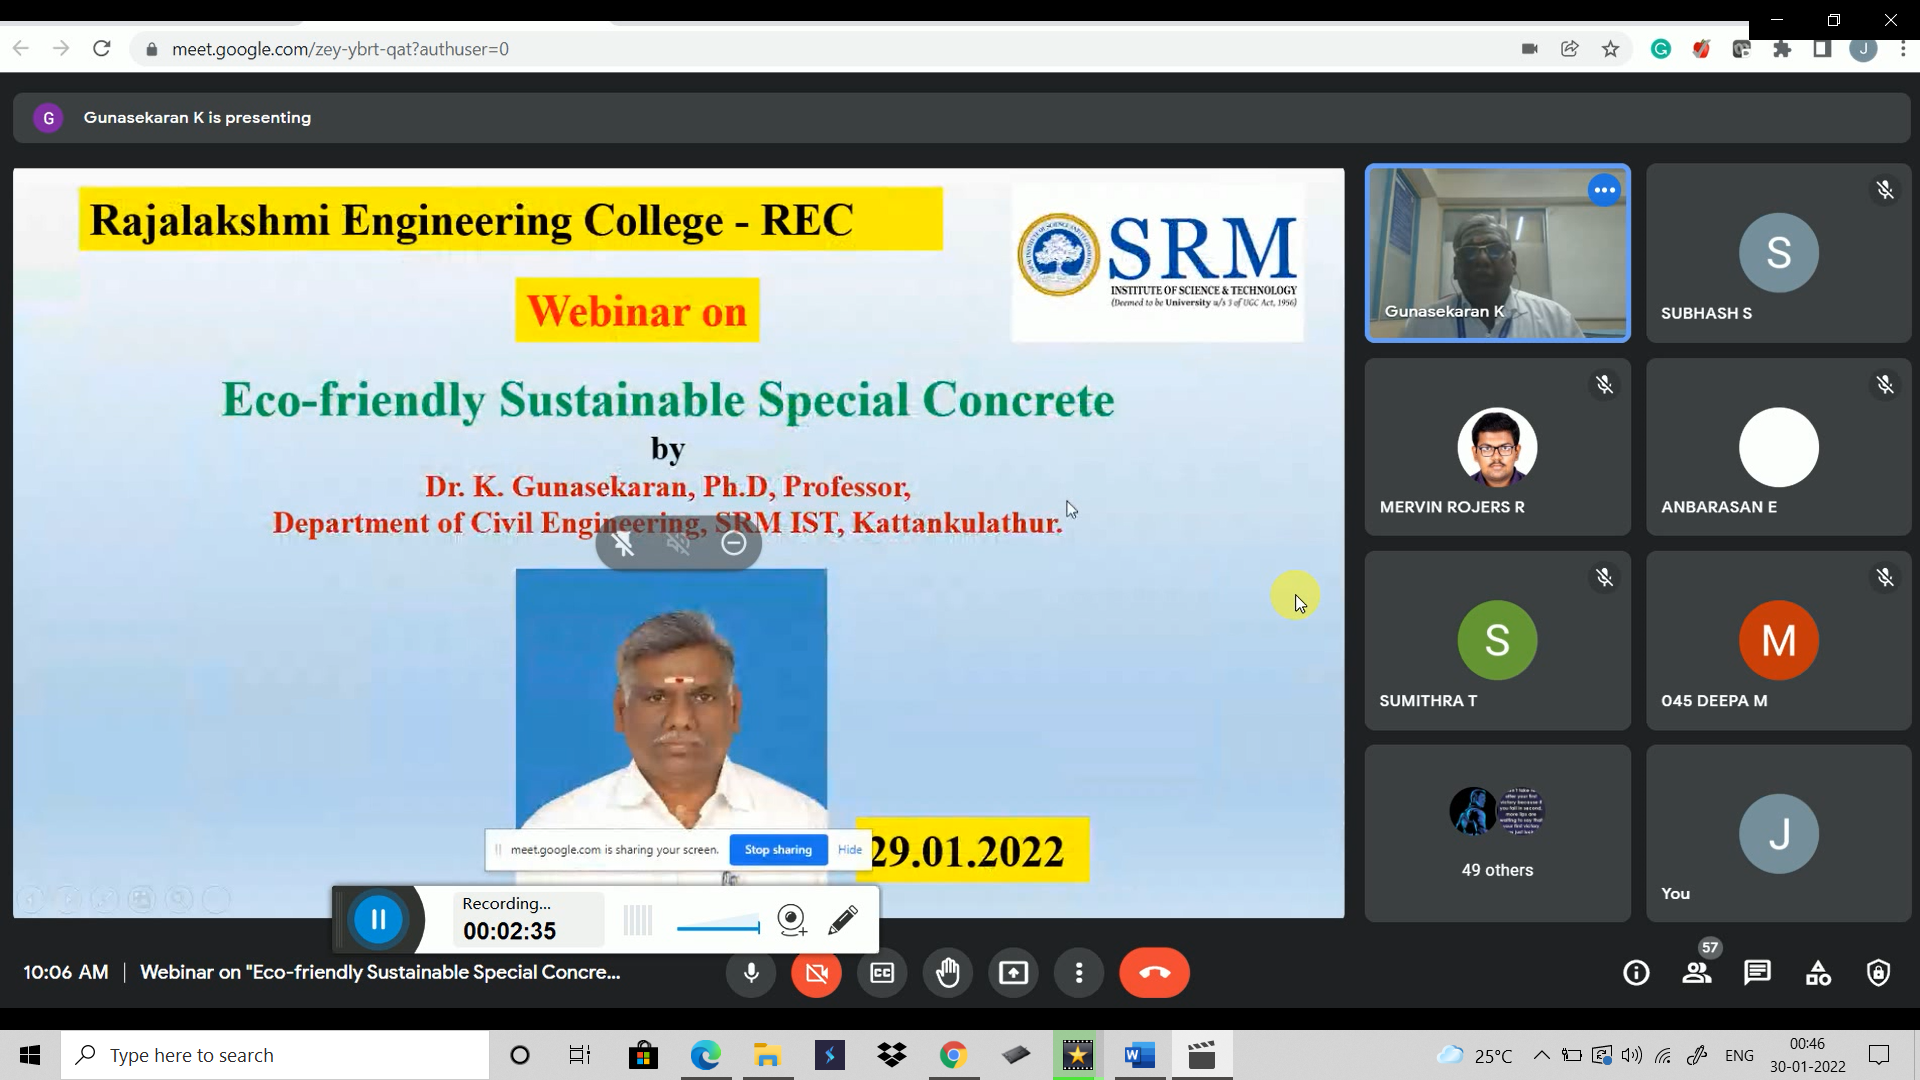1920x1080 pixels.
Task: Open camera permission icon in address bar
Action: tap(1529, 49)
